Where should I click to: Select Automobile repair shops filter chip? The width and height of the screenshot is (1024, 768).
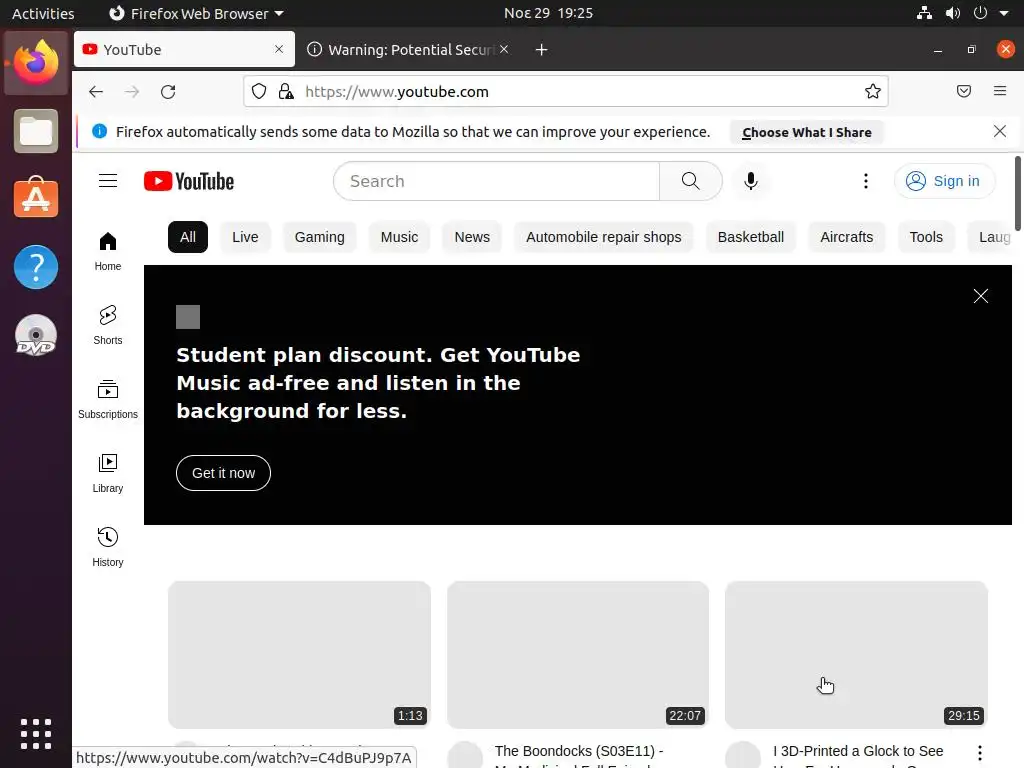point(603,237)
